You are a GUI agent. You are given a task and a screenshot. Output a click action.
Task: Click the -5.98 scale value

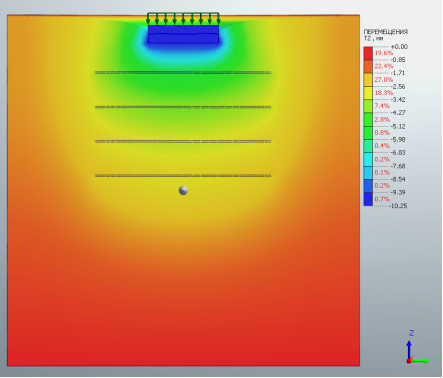pyautogui.click(x=398, y=139)
